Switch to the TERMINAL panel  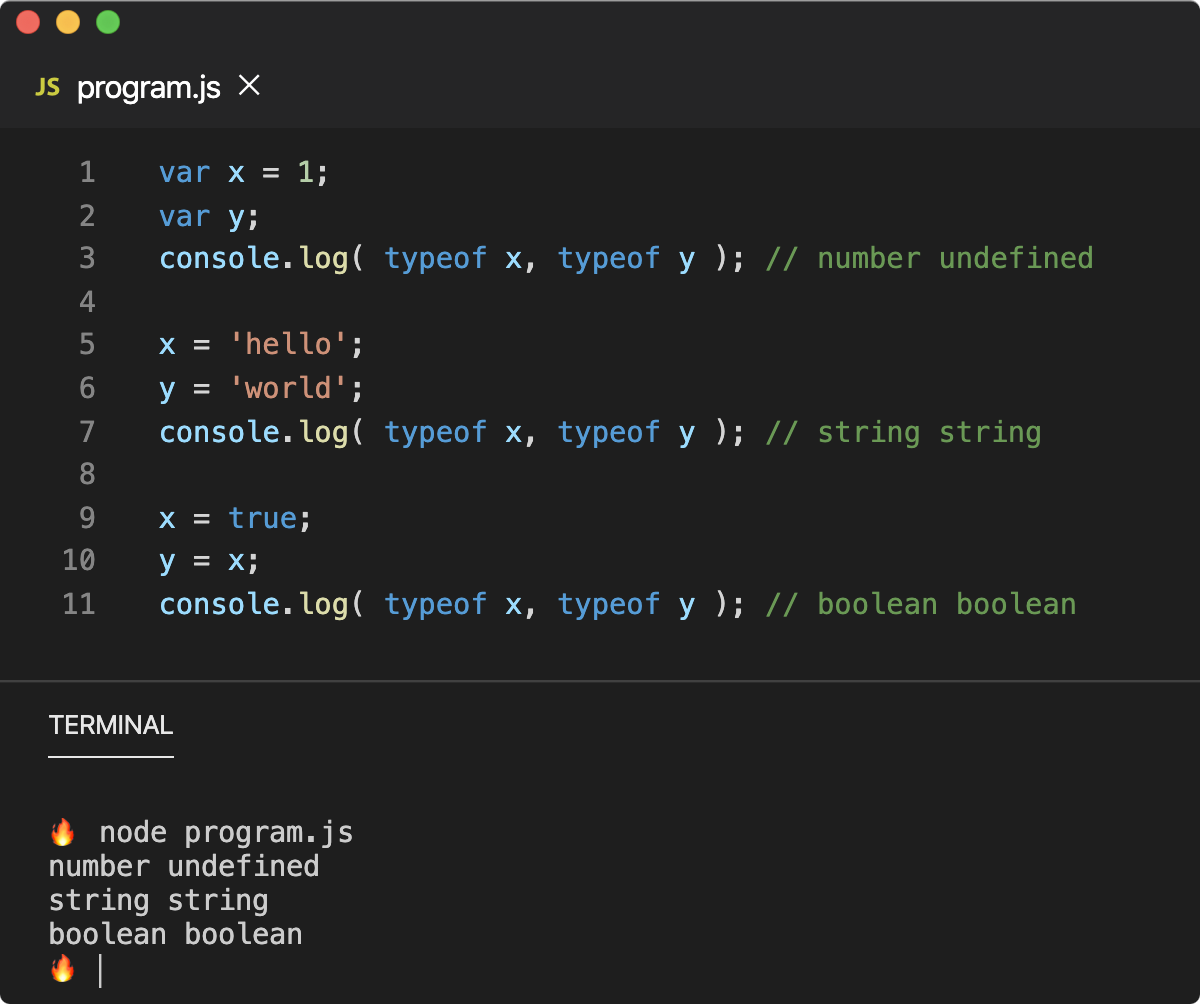(110, 726)
